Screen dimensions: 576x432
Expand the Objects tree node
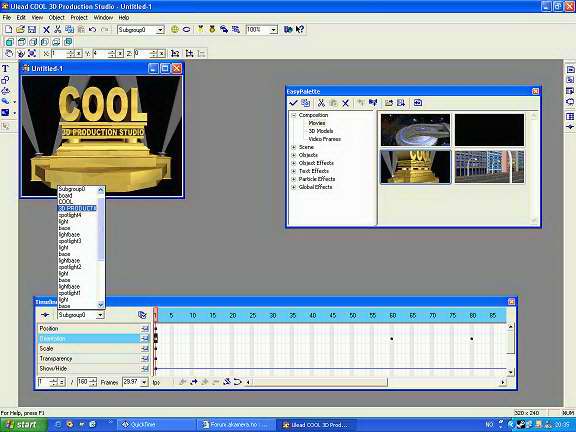pos(294,155)
